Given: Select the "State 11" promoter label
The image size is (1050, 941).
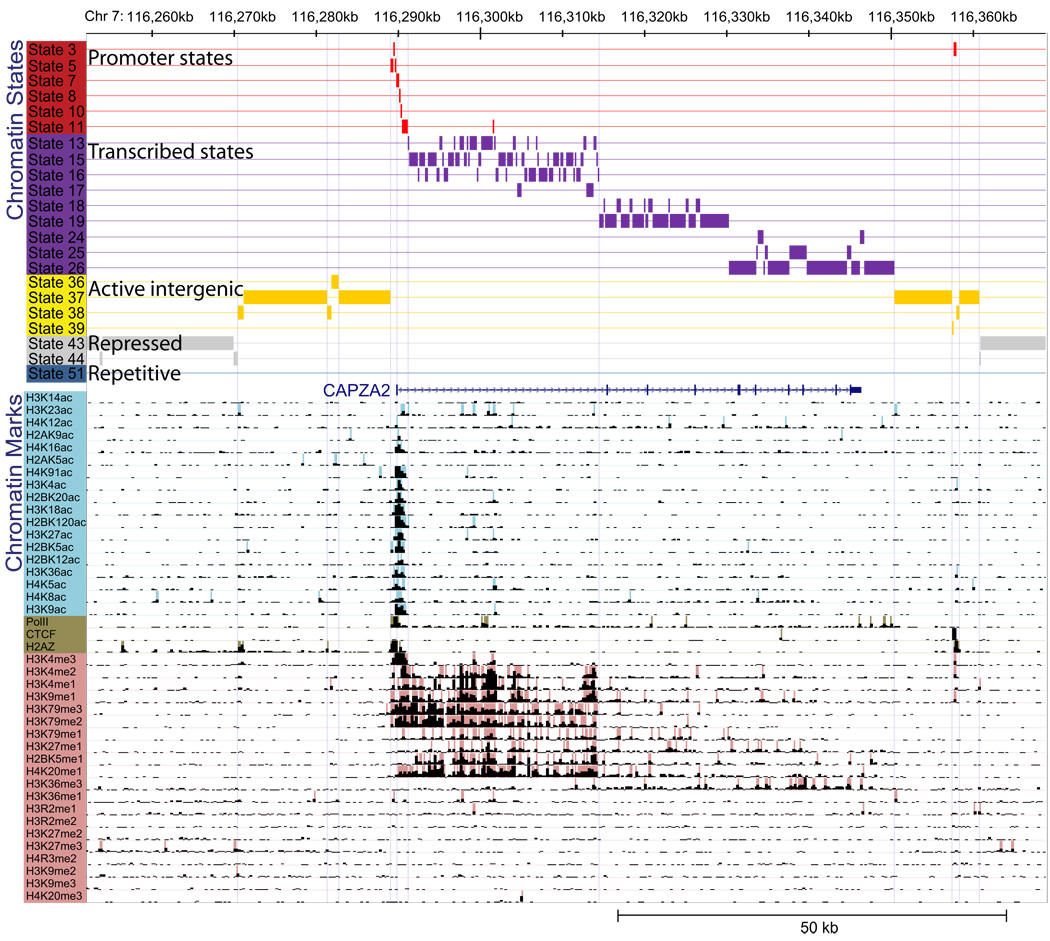Looking at the screenshot, I should [x=56, y=127].
